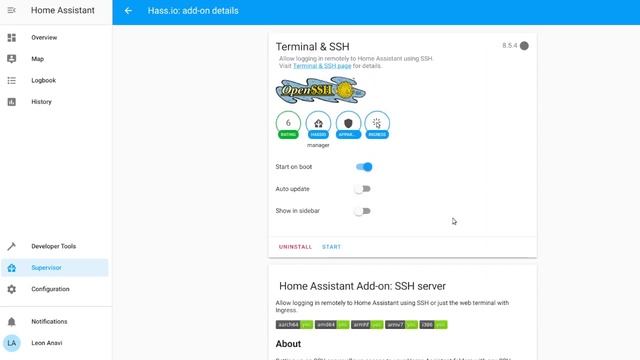Click the Developer Tools hammer icon
The height and width of the screenshot is (360, 640).
tap(11, 246)
